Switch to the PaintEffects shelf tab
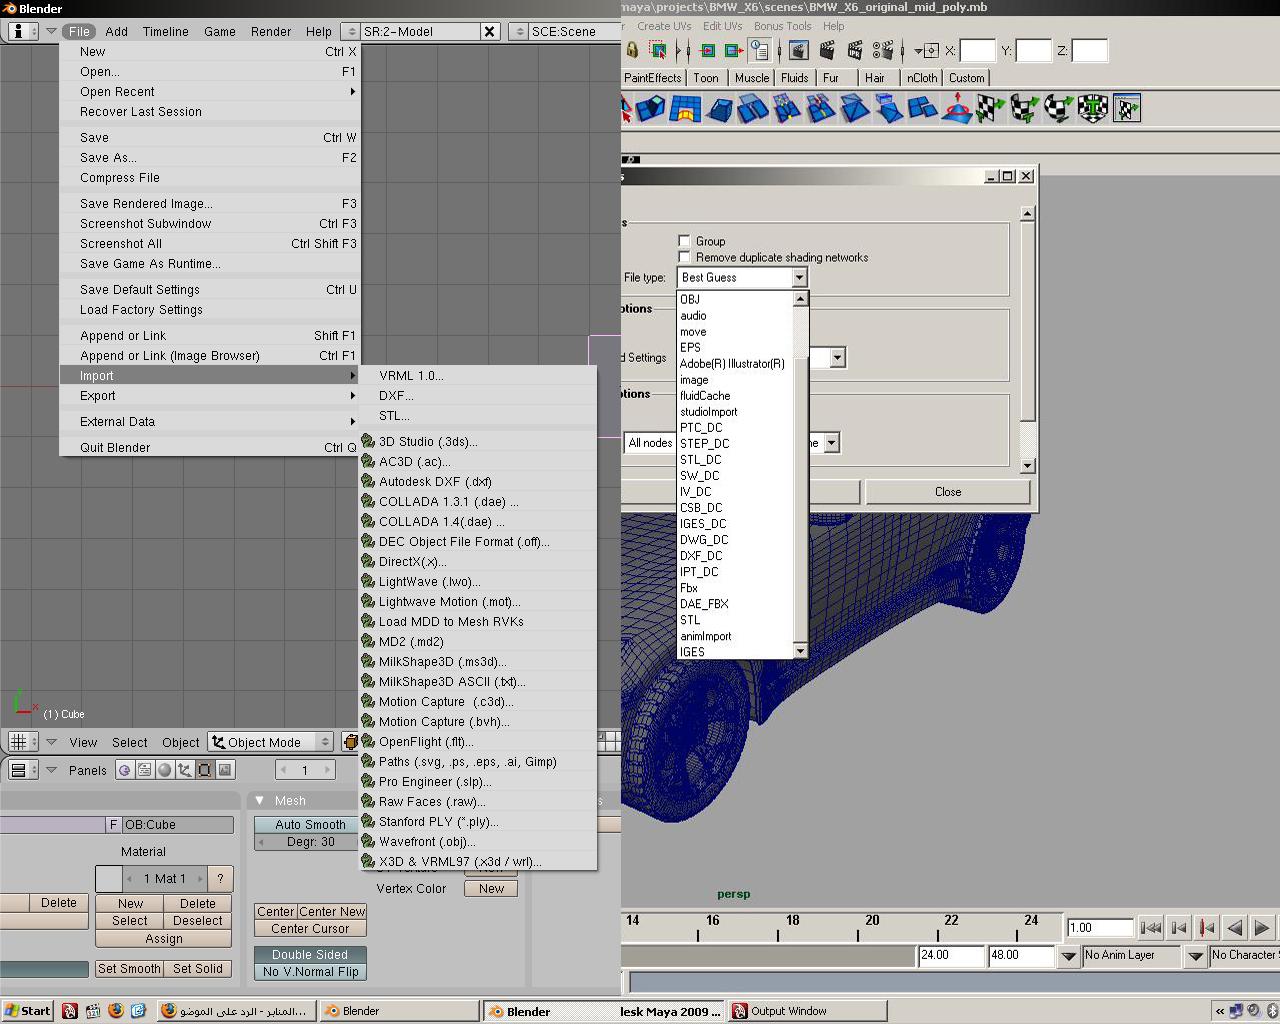 (652, 77)
